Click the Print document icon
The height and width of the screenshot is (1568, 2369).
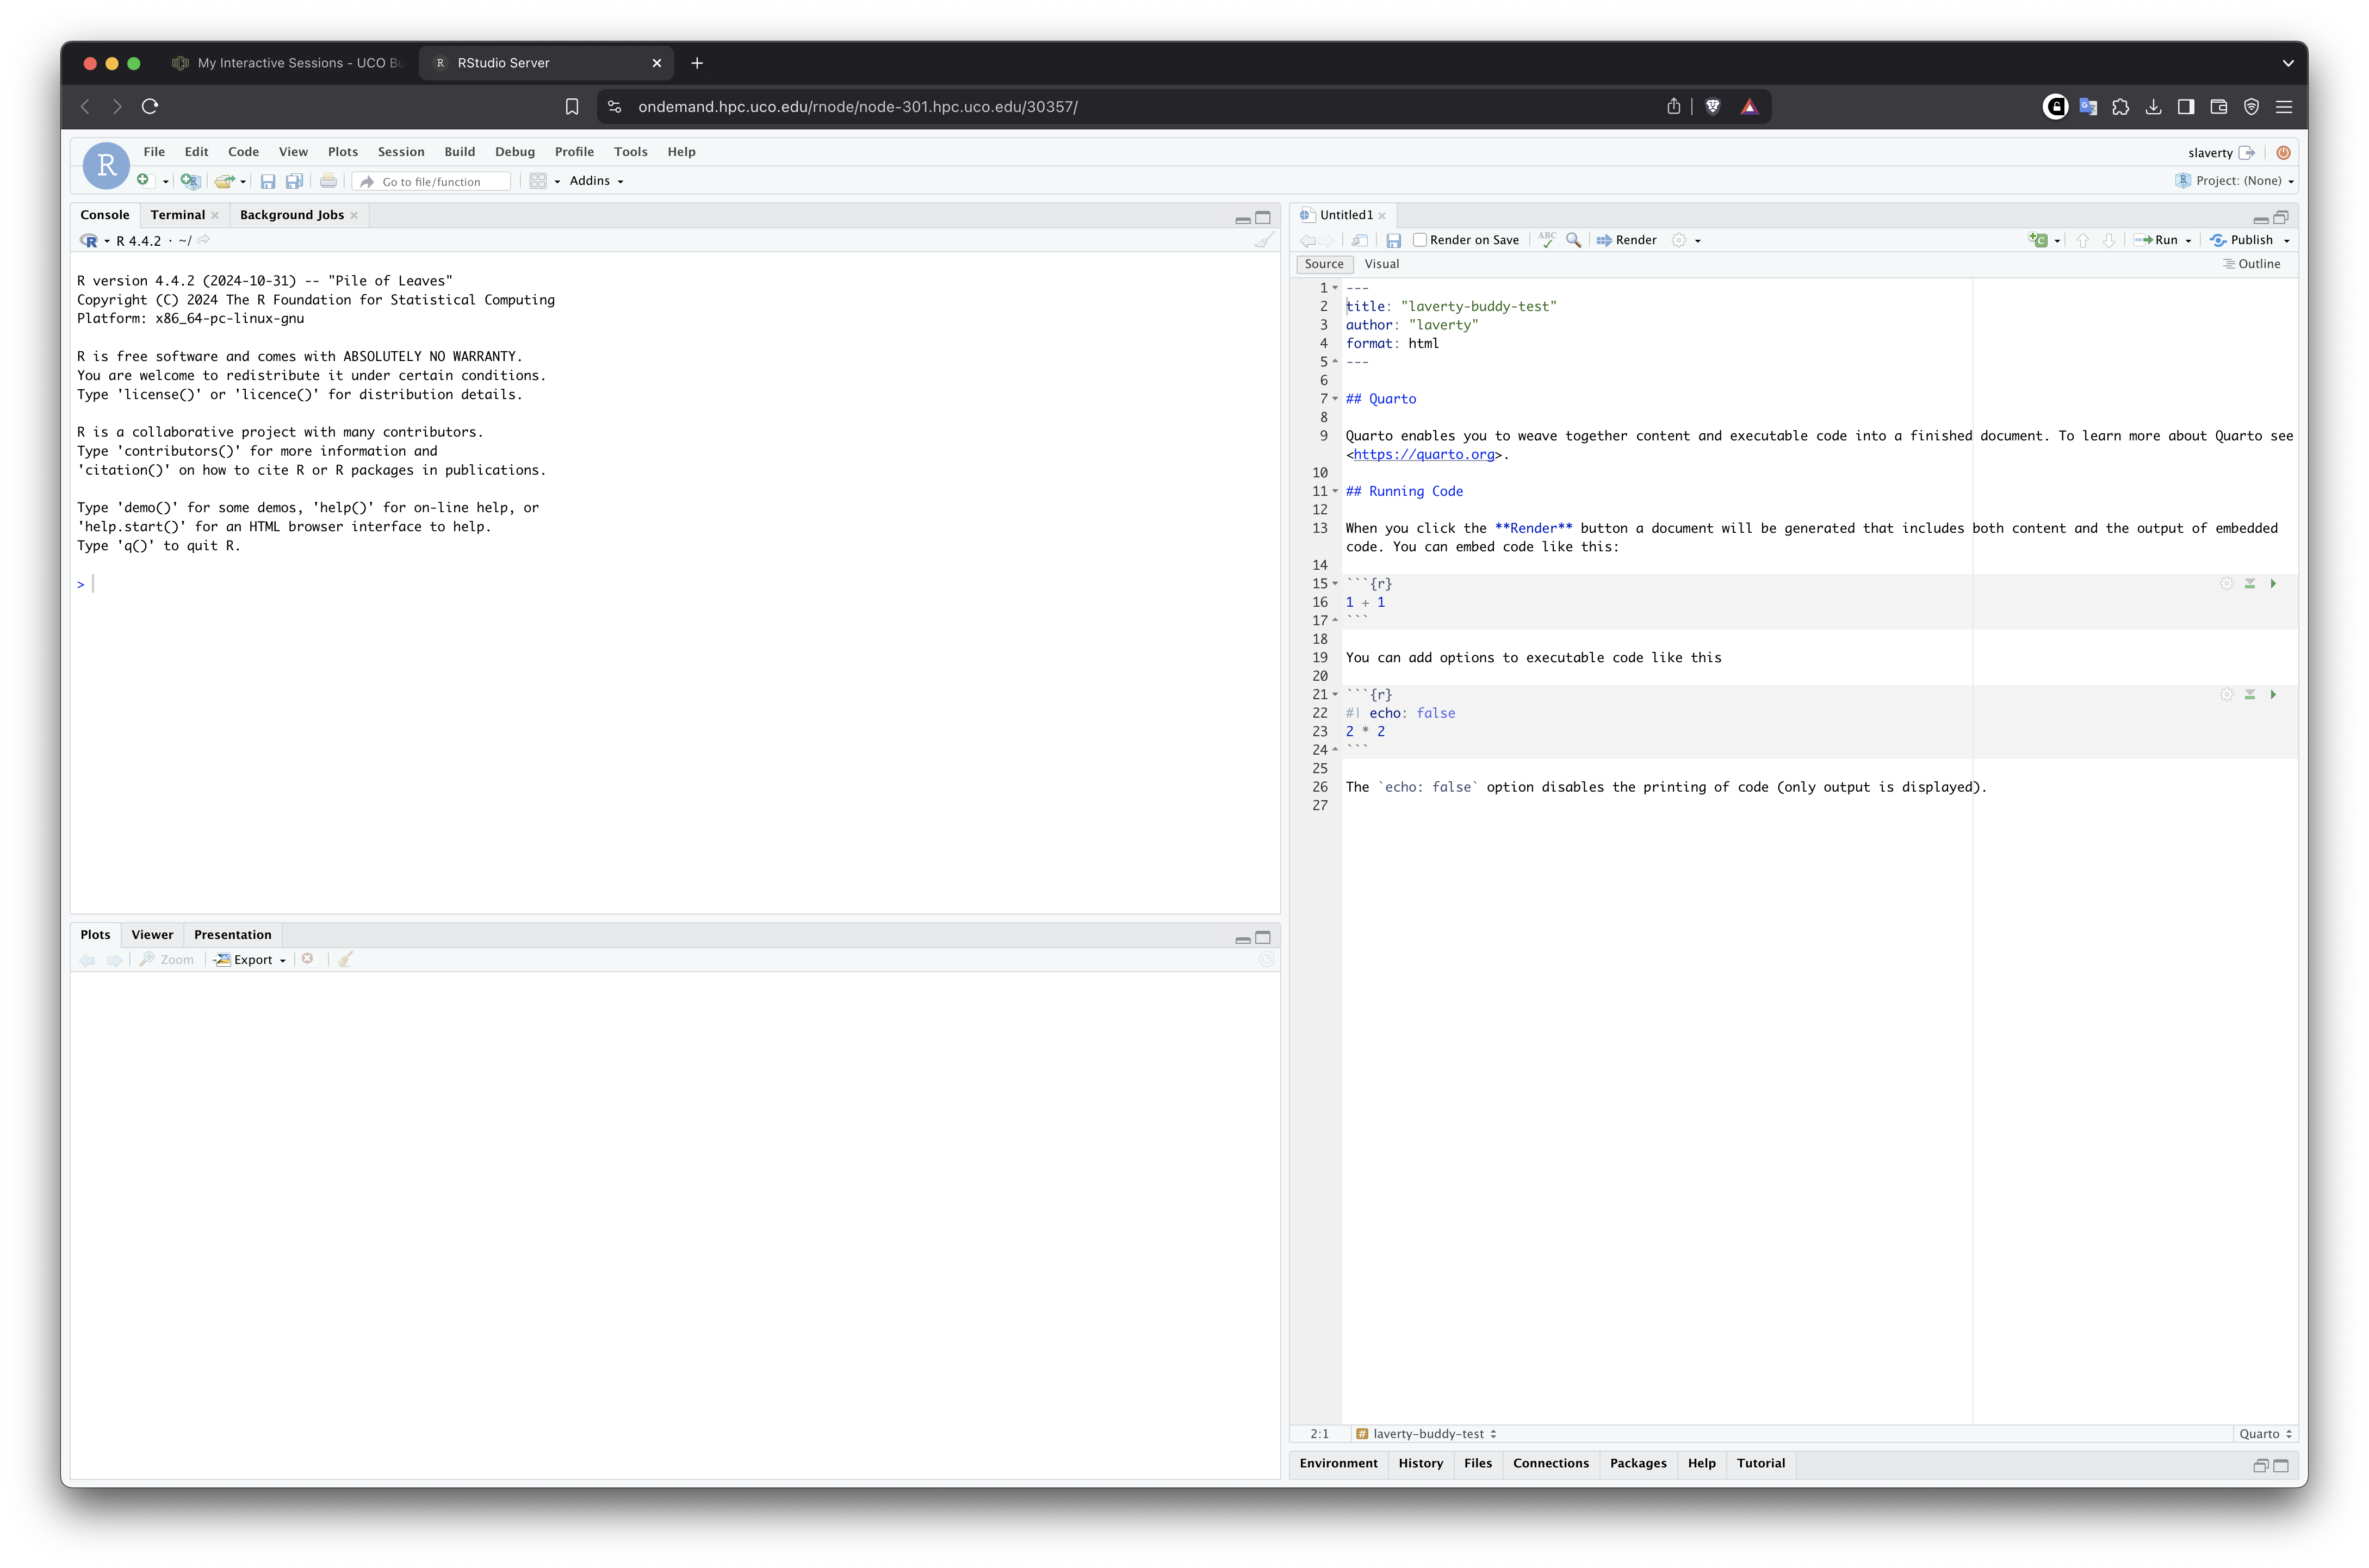tap(328, 181)
